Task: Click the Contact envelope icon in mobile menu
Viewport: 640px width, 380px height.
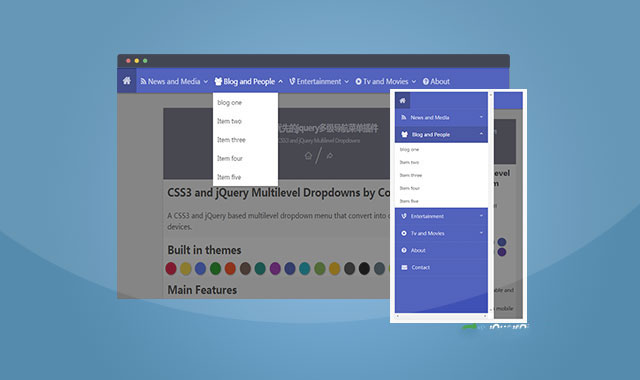Action: point(404,267)
